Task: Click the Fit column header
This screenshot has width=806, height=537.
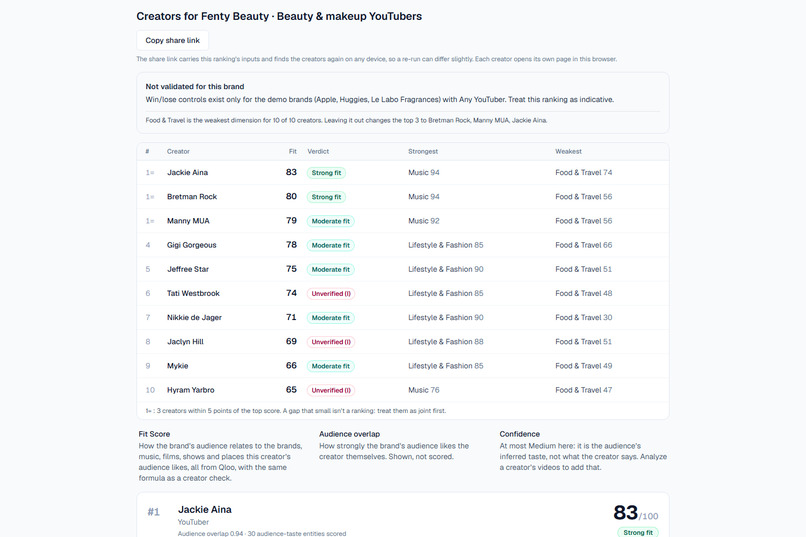Action: pos(292,152)
